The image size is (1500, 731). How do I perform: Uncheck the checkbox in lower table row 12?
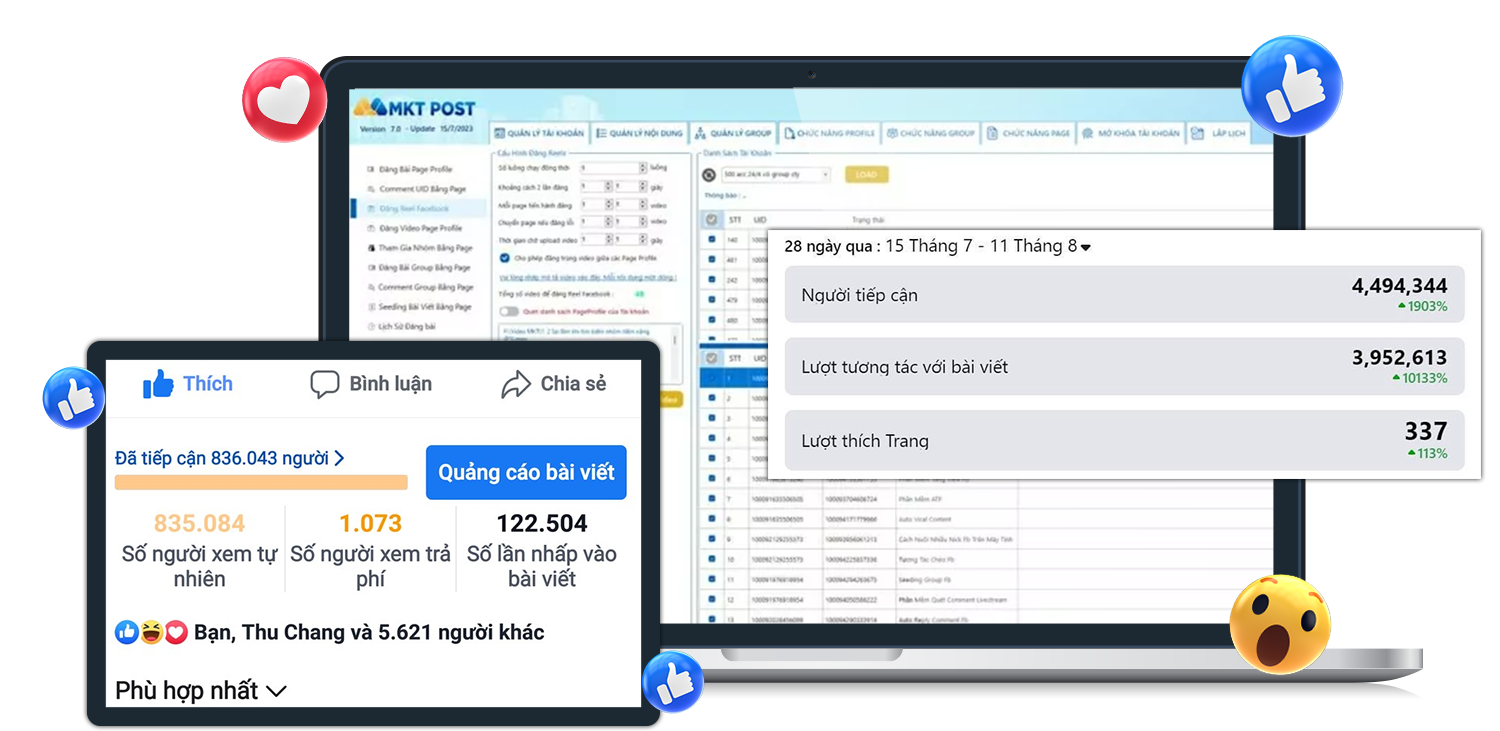tap(711, 599)
